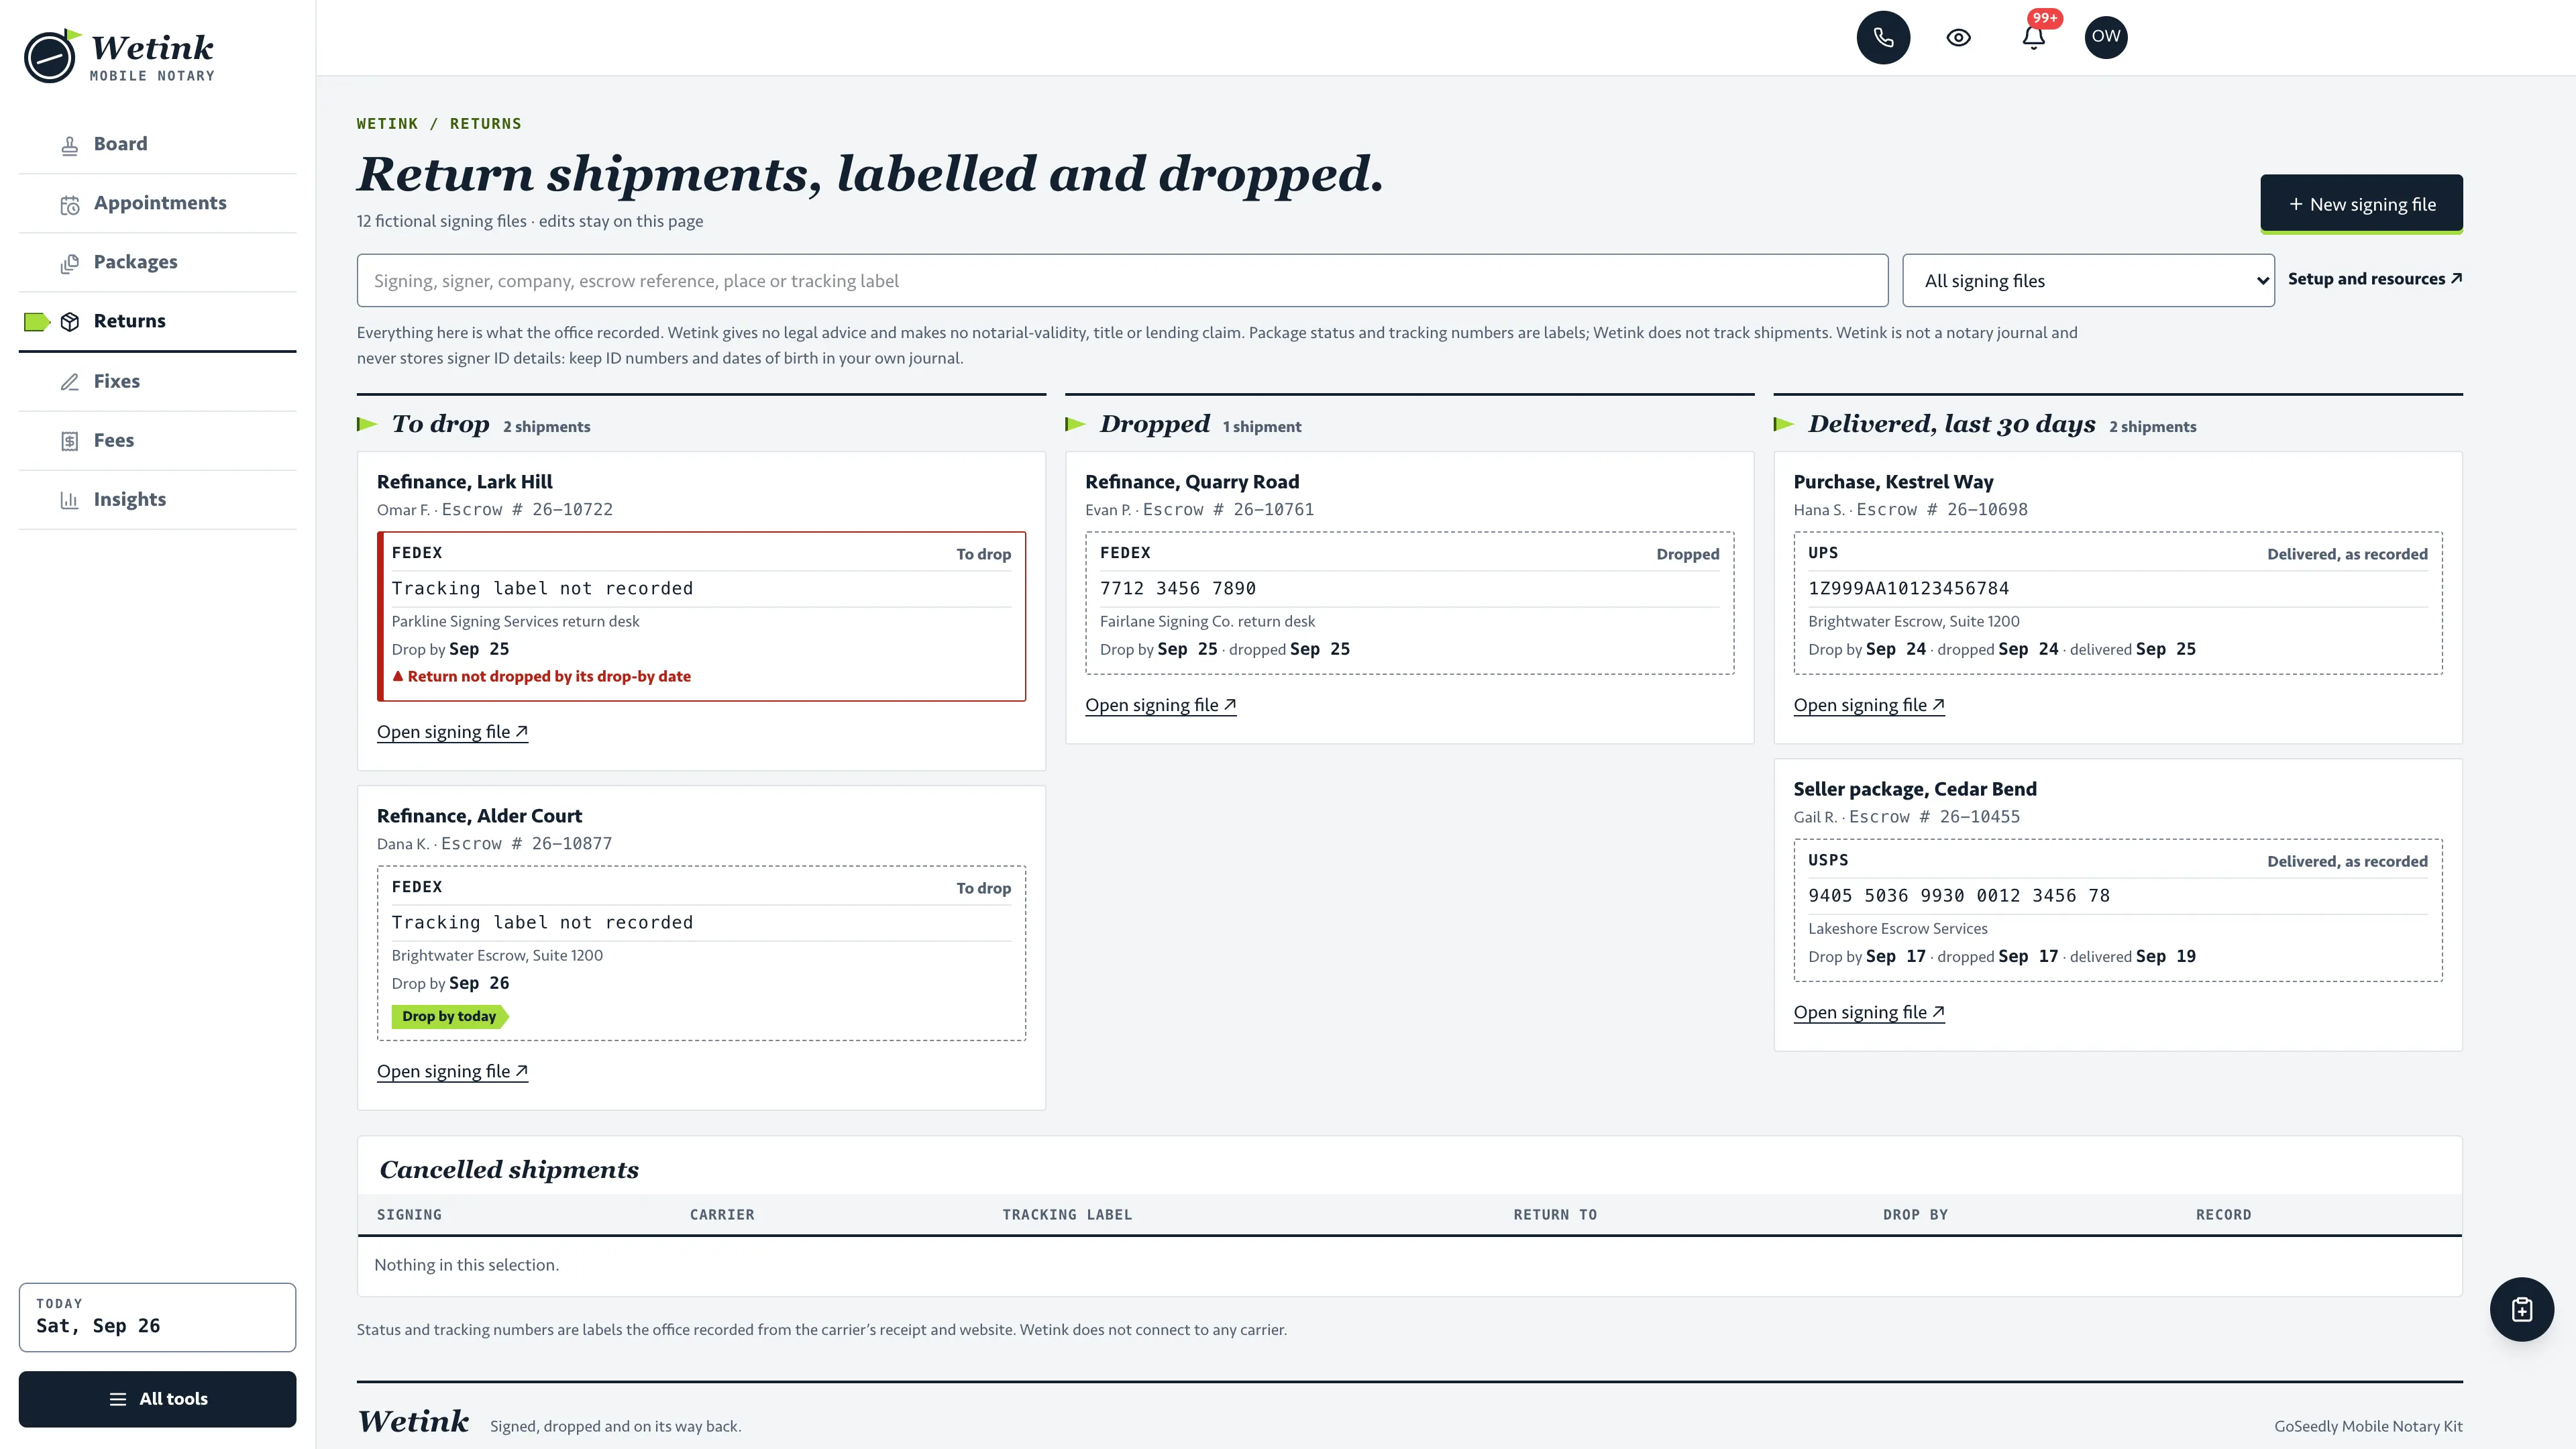
Task: Open the notifications bell with 99+ badge
Action: pos(2033,37)
